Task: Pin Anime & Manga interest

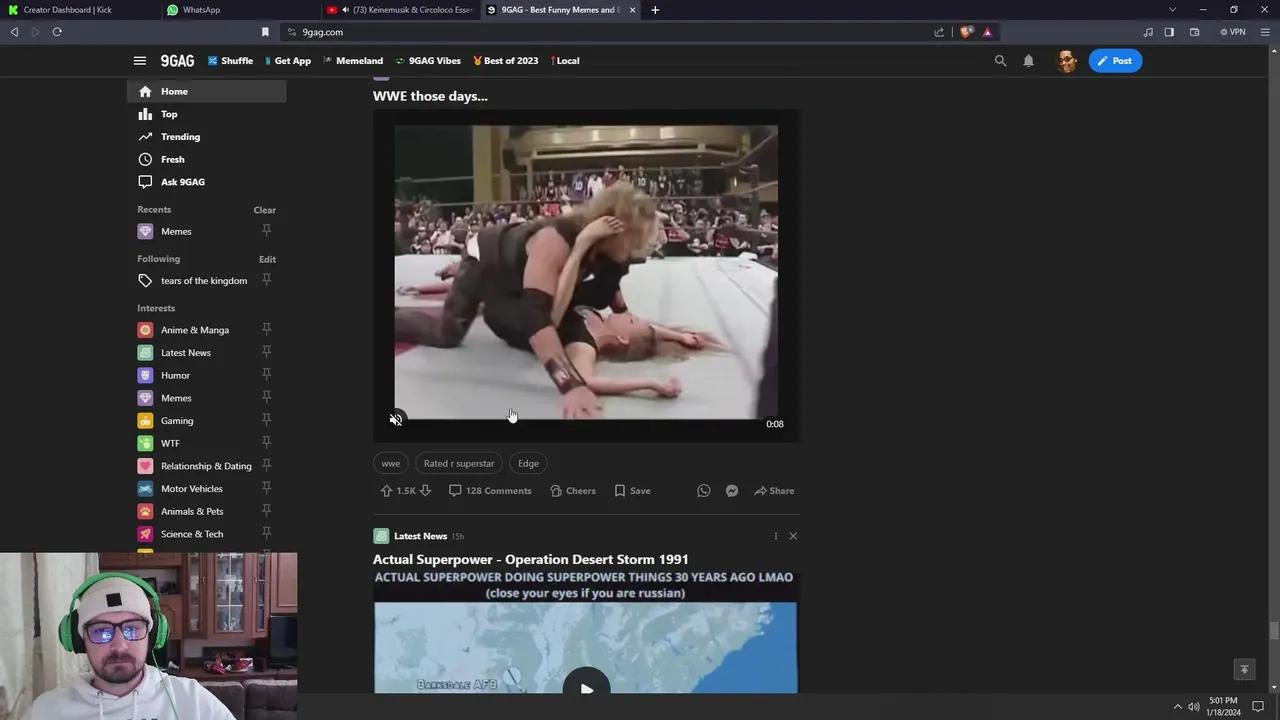Action: coord(266,329)
